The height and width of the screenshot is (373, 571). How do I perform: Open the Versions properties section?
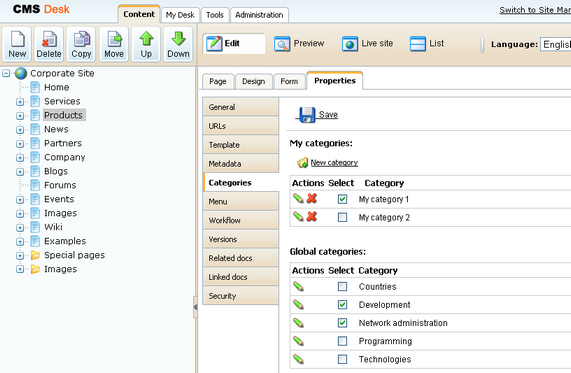coord(241,239)
